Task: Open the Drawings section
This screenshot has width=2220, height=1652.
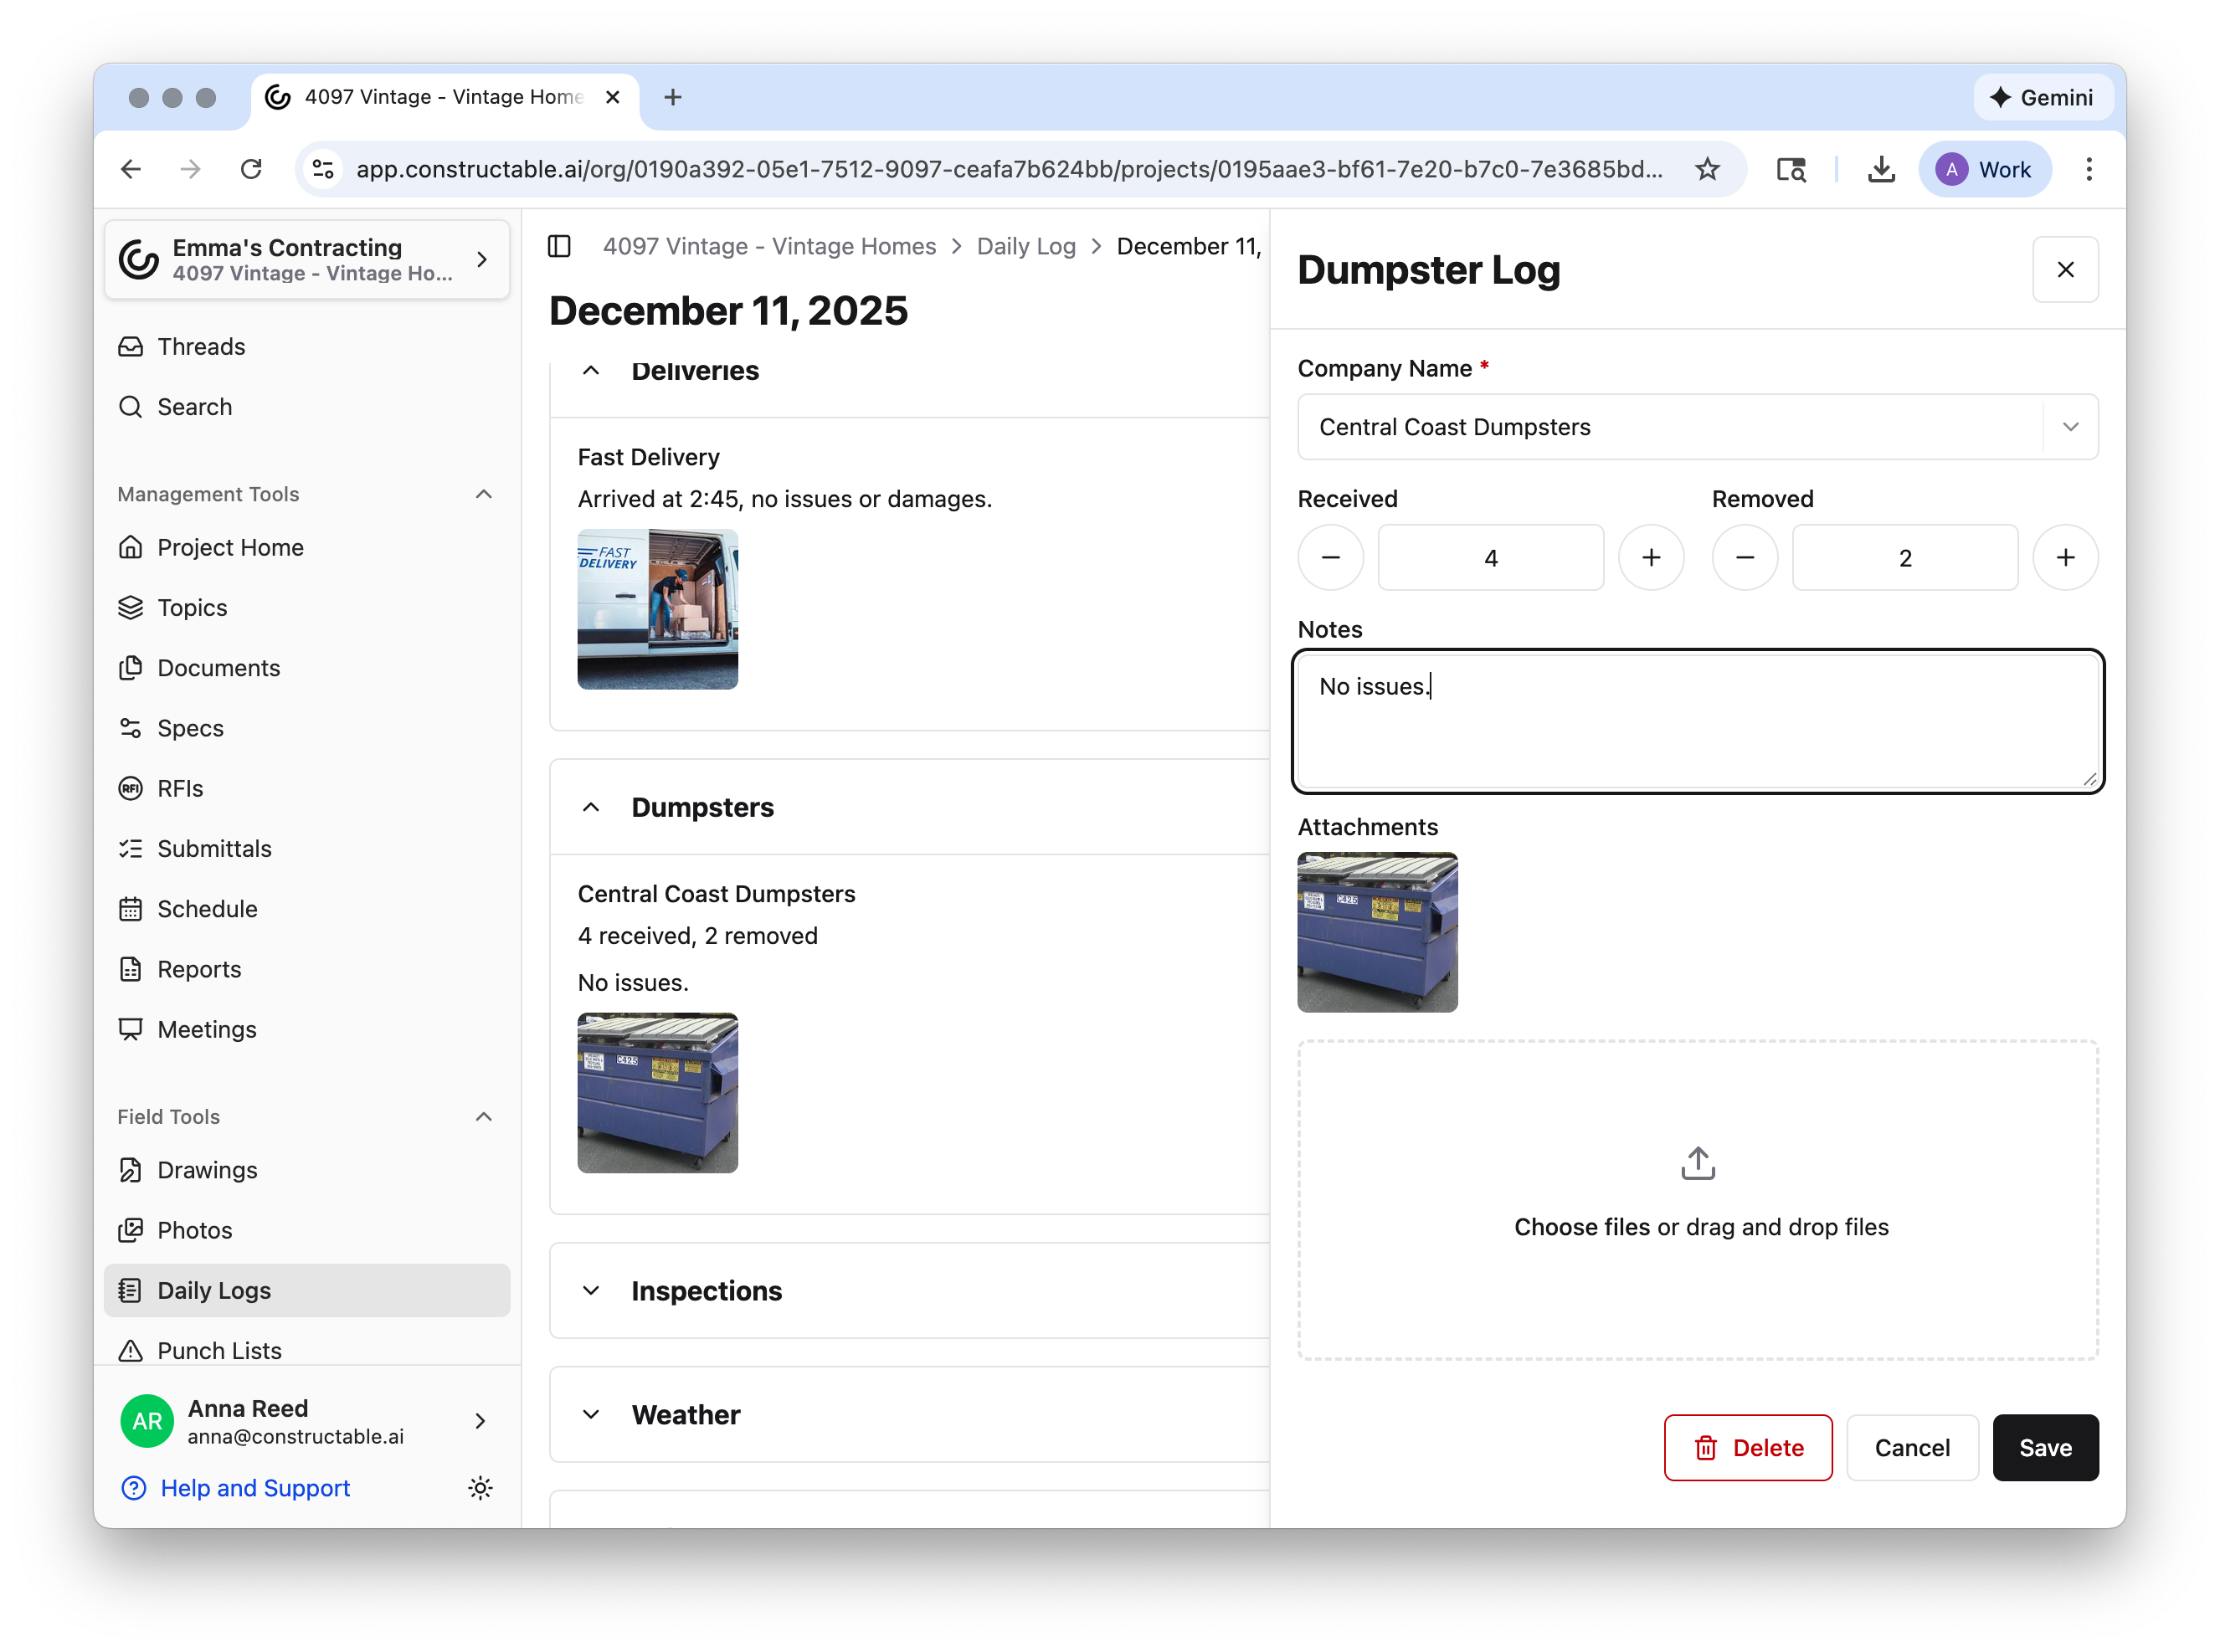Action: coord(307,1170)
